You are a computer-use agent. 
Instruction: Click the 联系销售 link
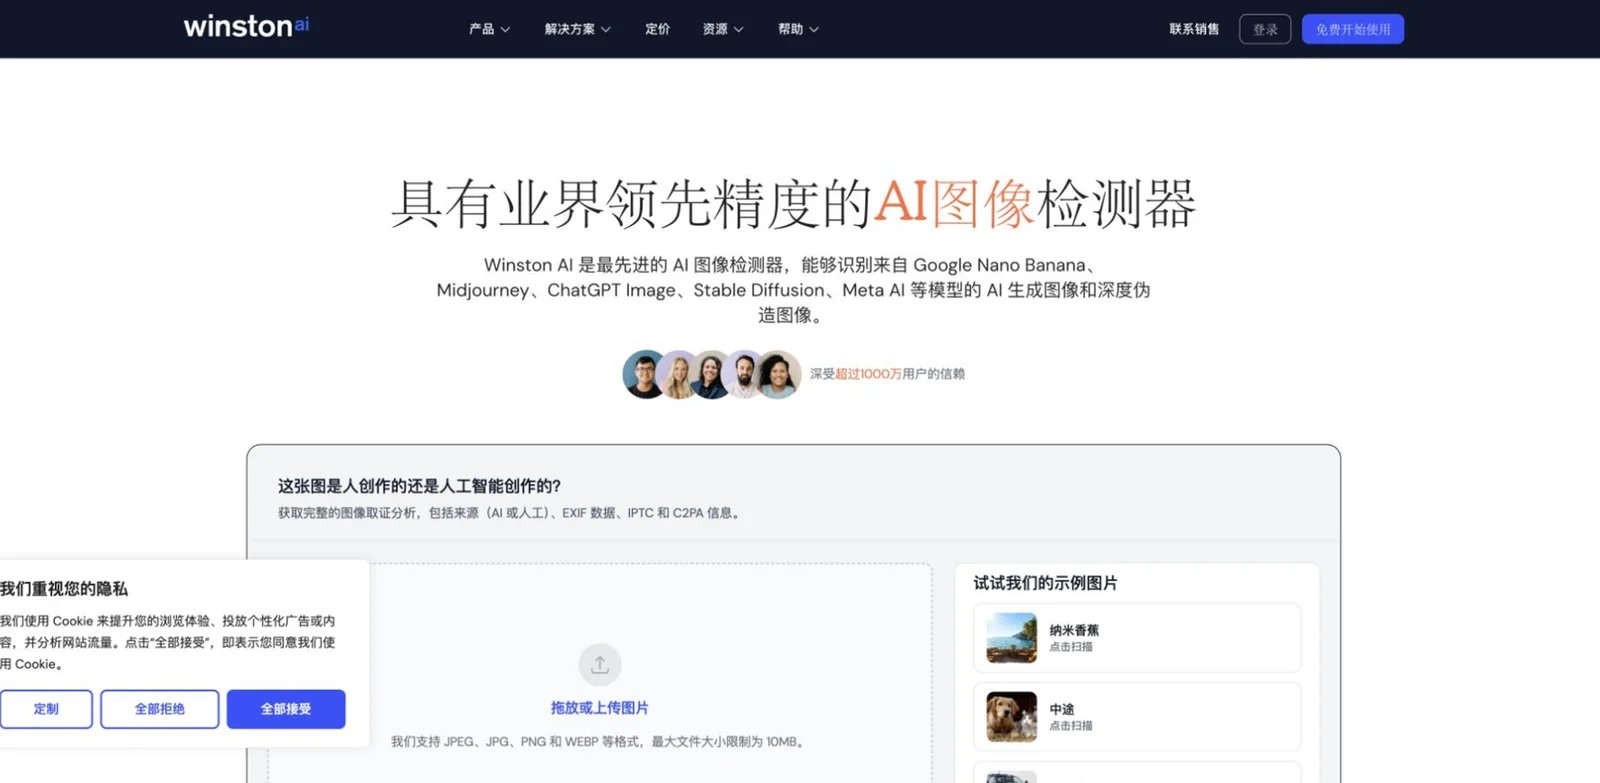point(1194,29)
